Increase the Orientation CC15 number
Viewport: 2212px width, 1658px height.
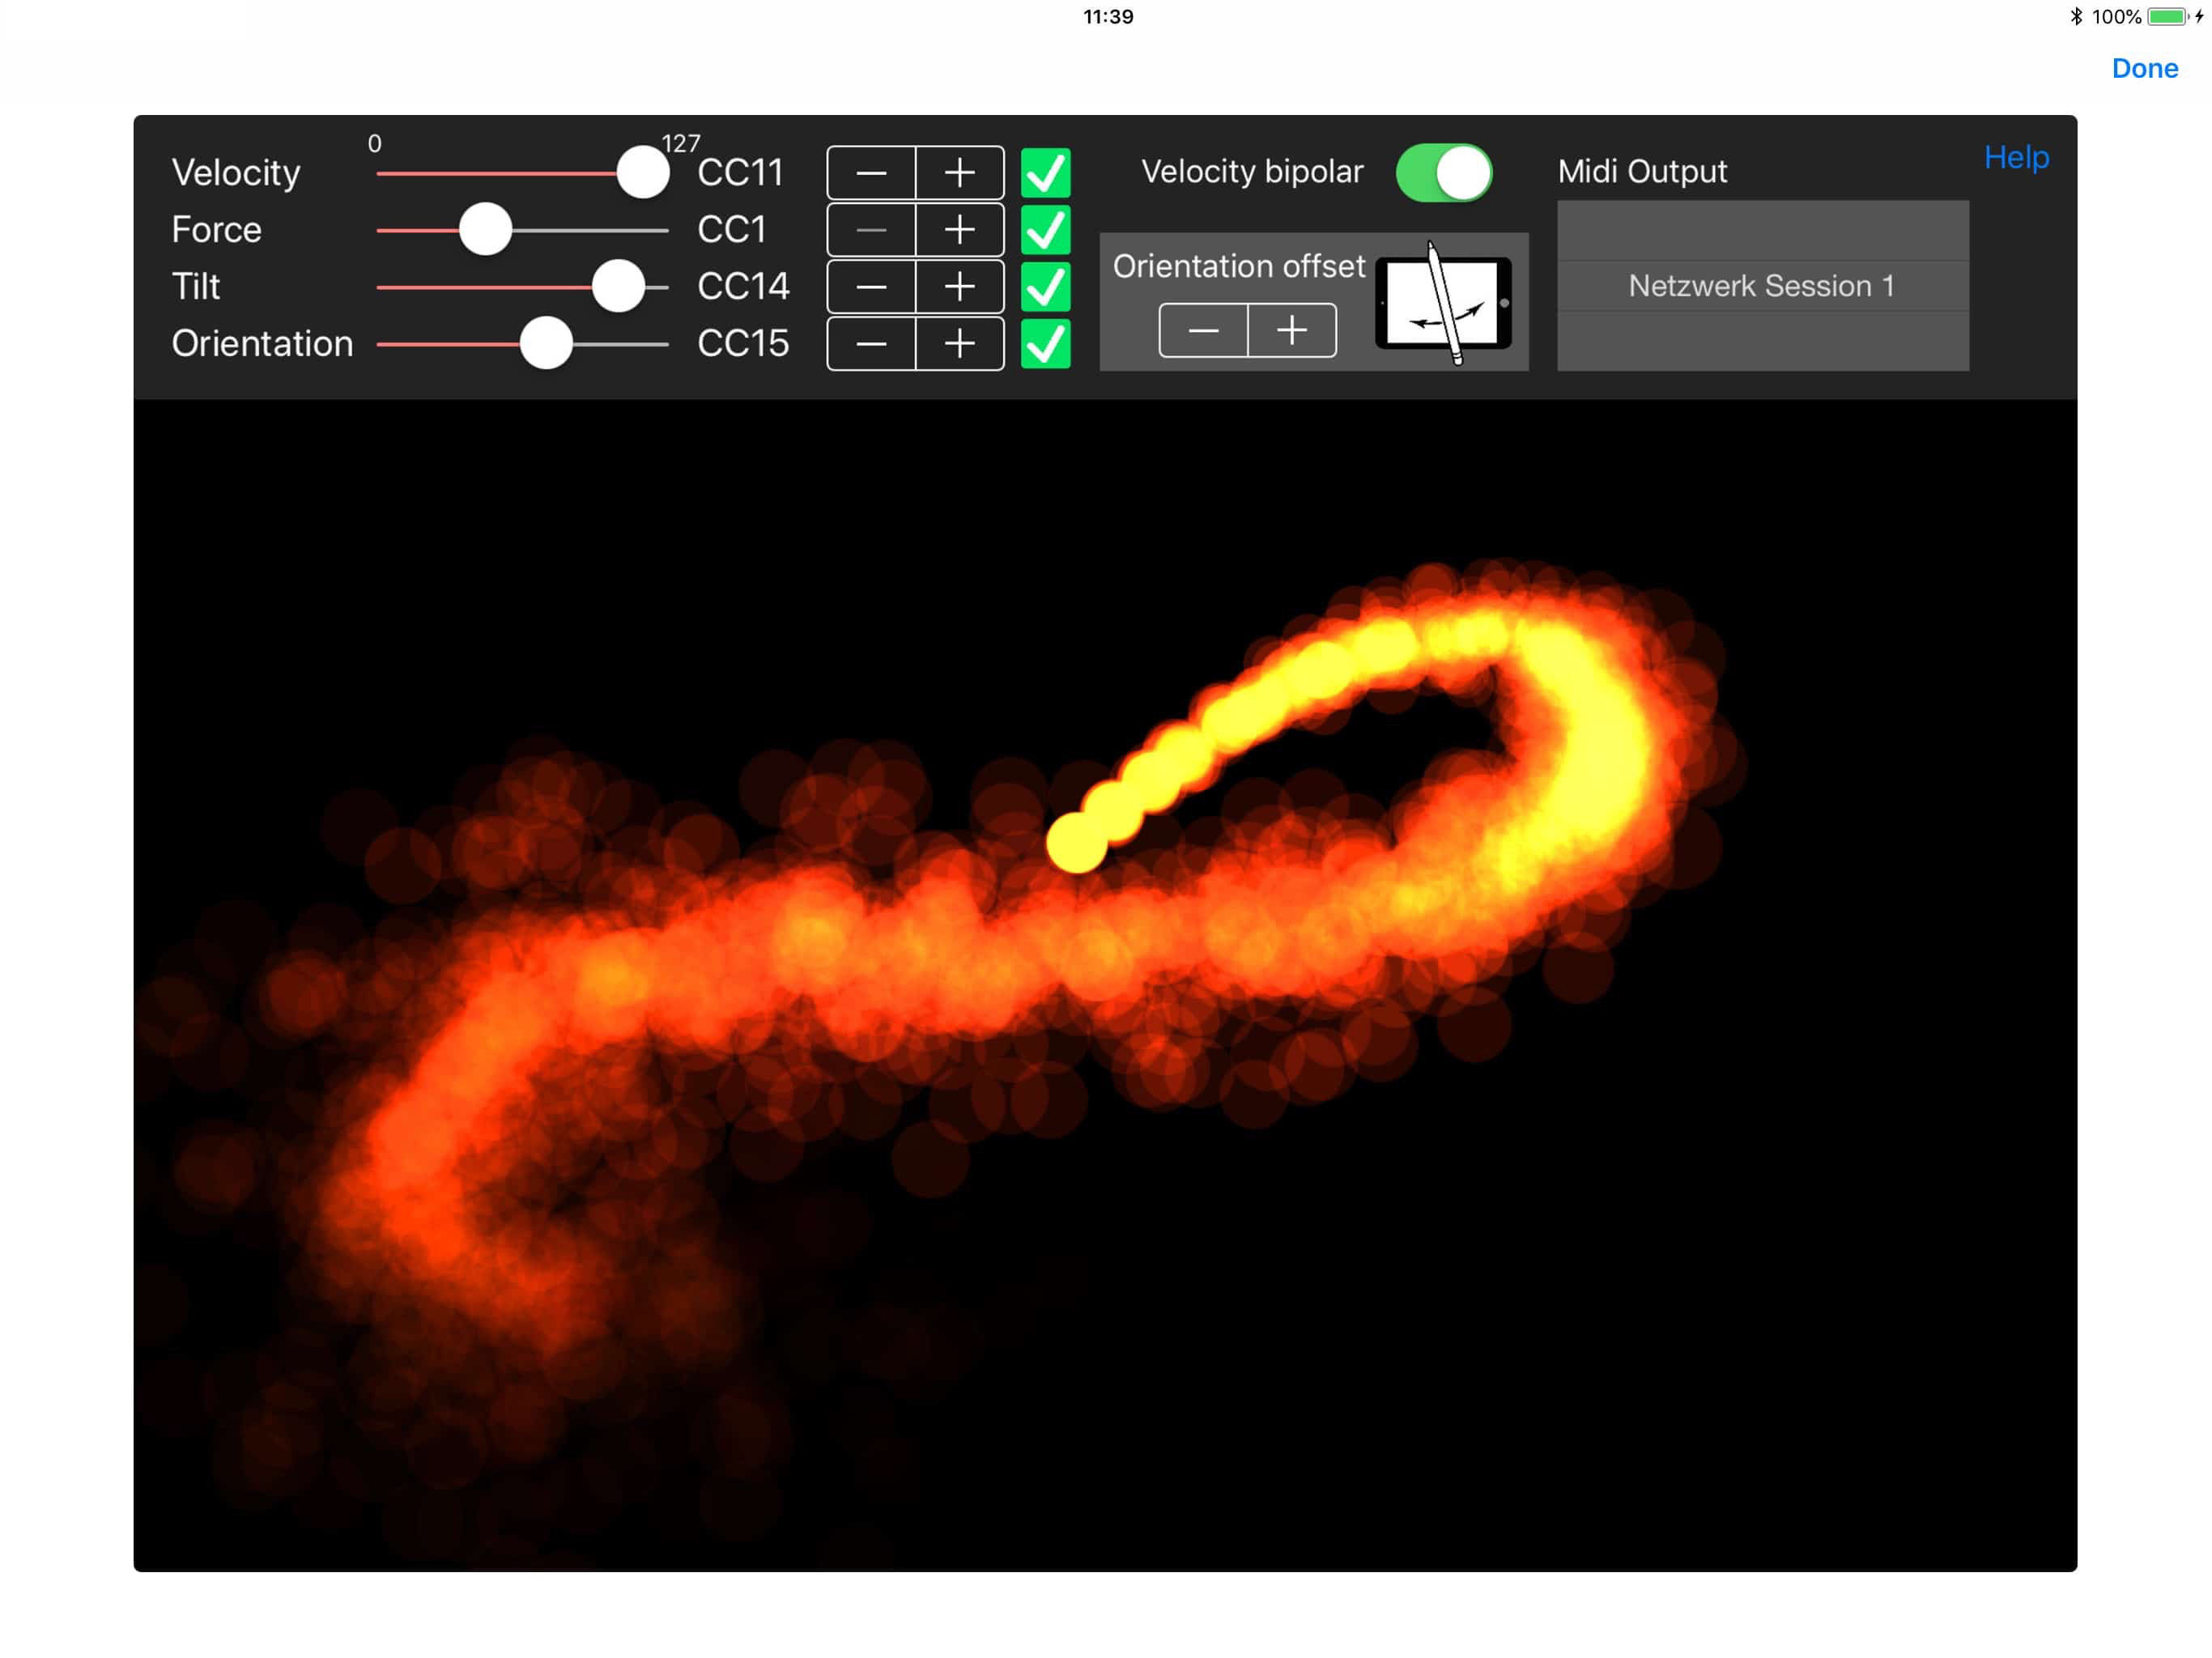959,344
